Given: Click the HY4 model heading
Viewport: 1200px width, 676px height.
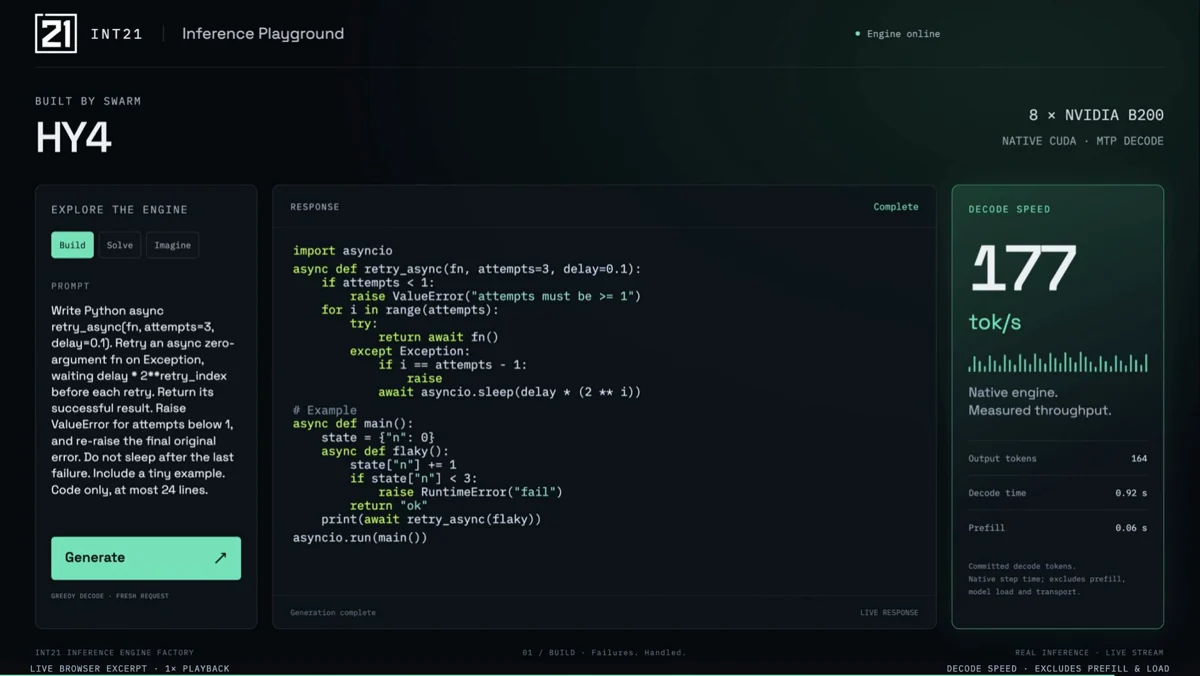Looking at the screenshot, I should point(73,137).
